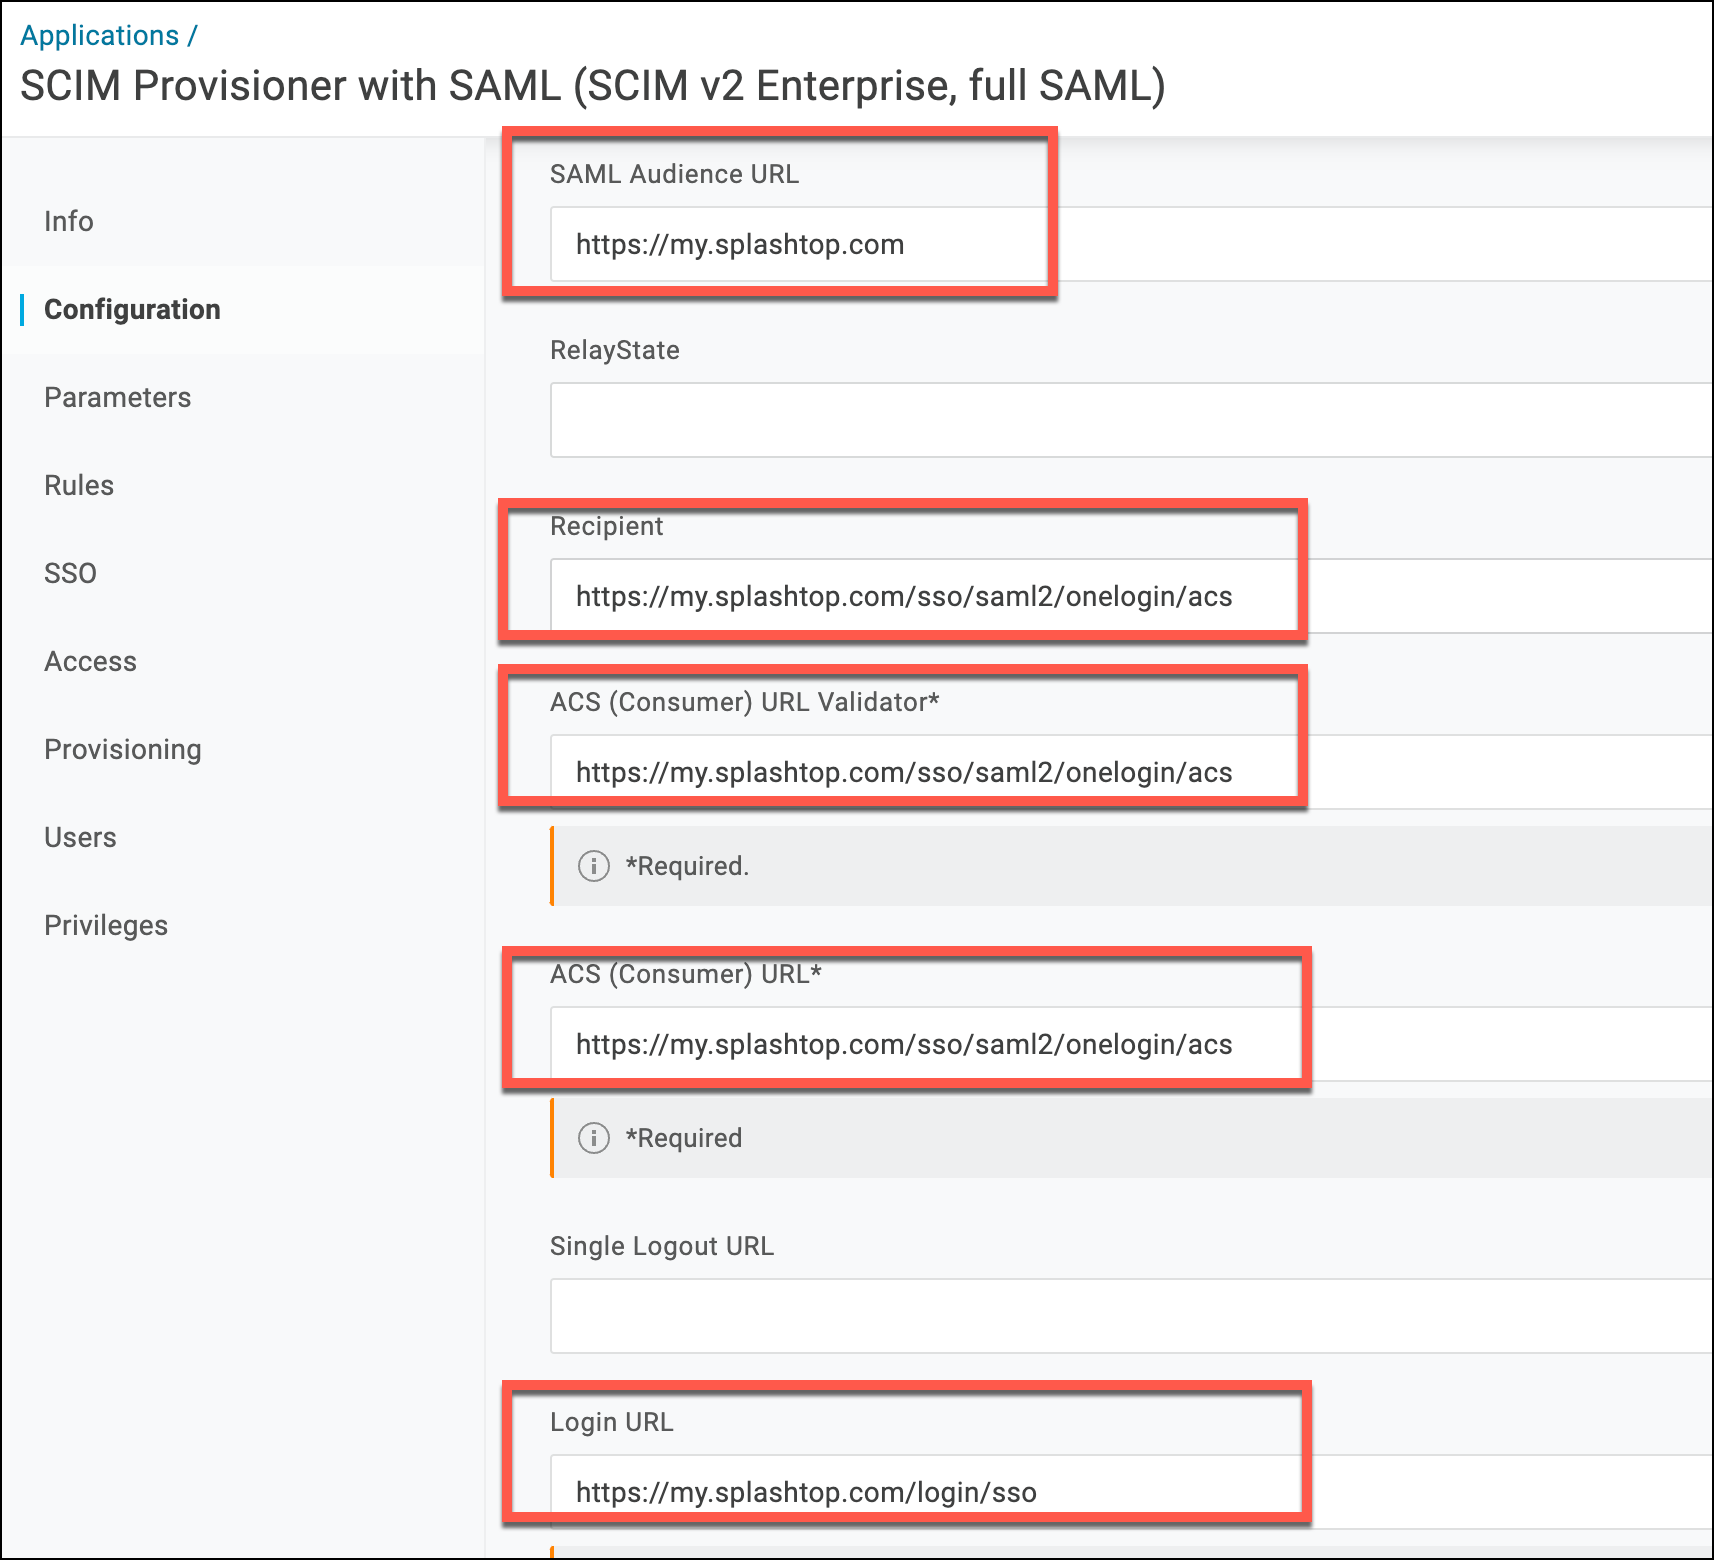Click the info icon beside '*Required.'
The height and width of the screenshot is (1560, 1714).
[594, 866]
